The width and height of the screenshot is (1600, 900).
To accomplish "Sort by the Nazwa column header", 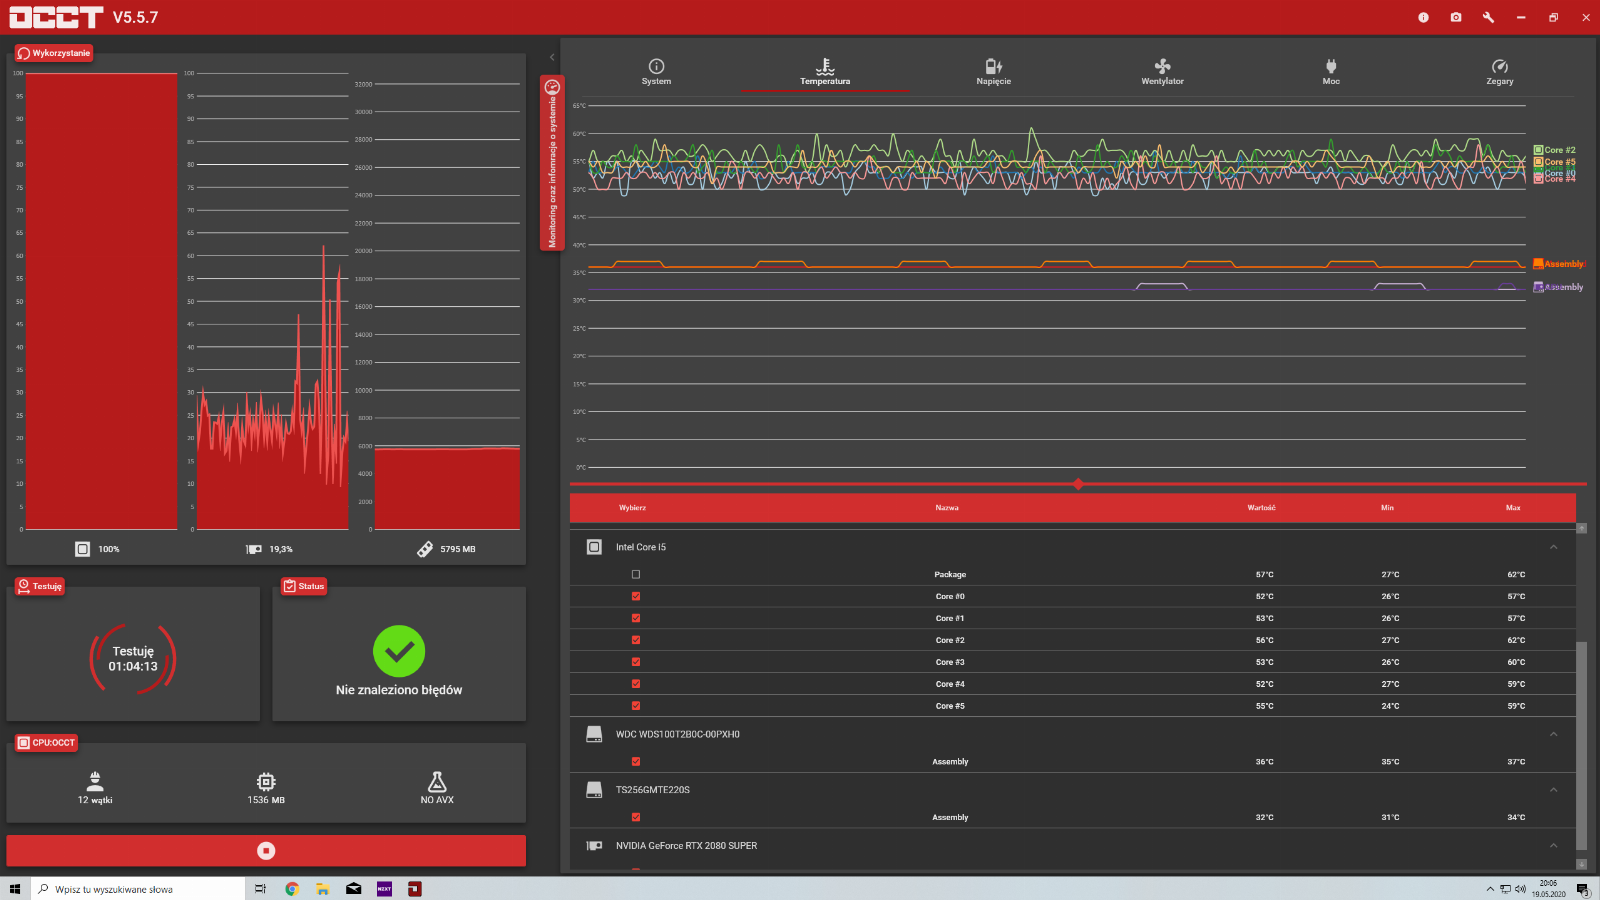I will tap(947, 508).
